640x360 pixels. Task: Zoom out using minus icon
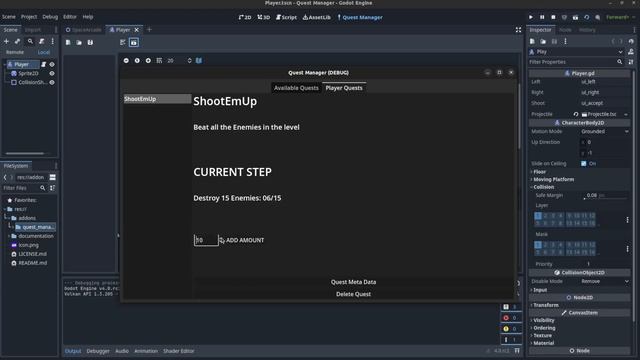click(x=126, y=60)
